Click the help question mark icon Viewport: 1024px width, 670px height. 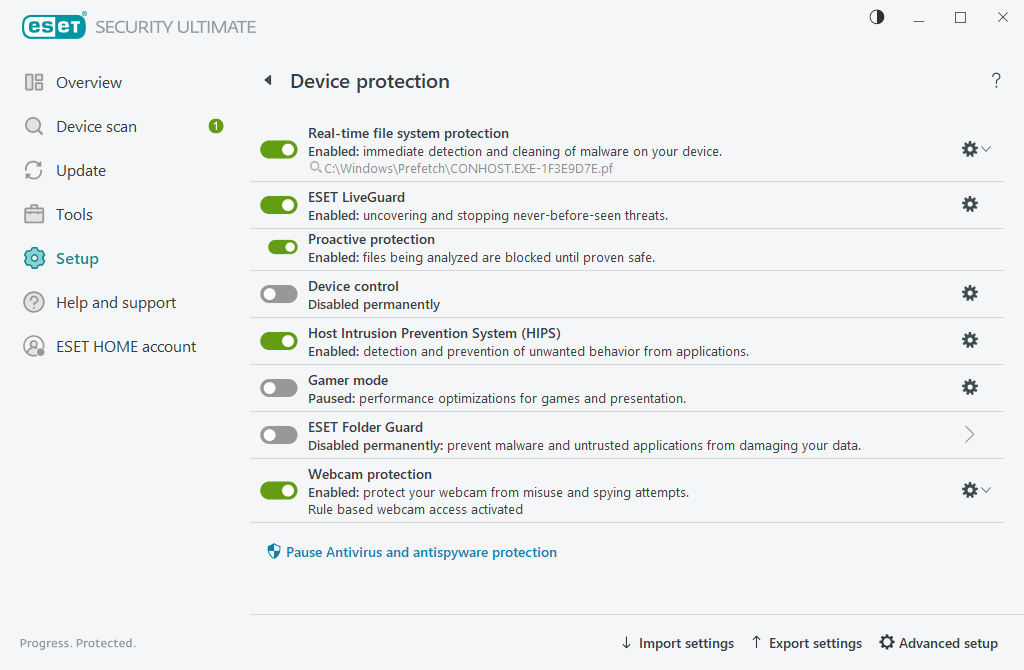[x=996, y=80]
